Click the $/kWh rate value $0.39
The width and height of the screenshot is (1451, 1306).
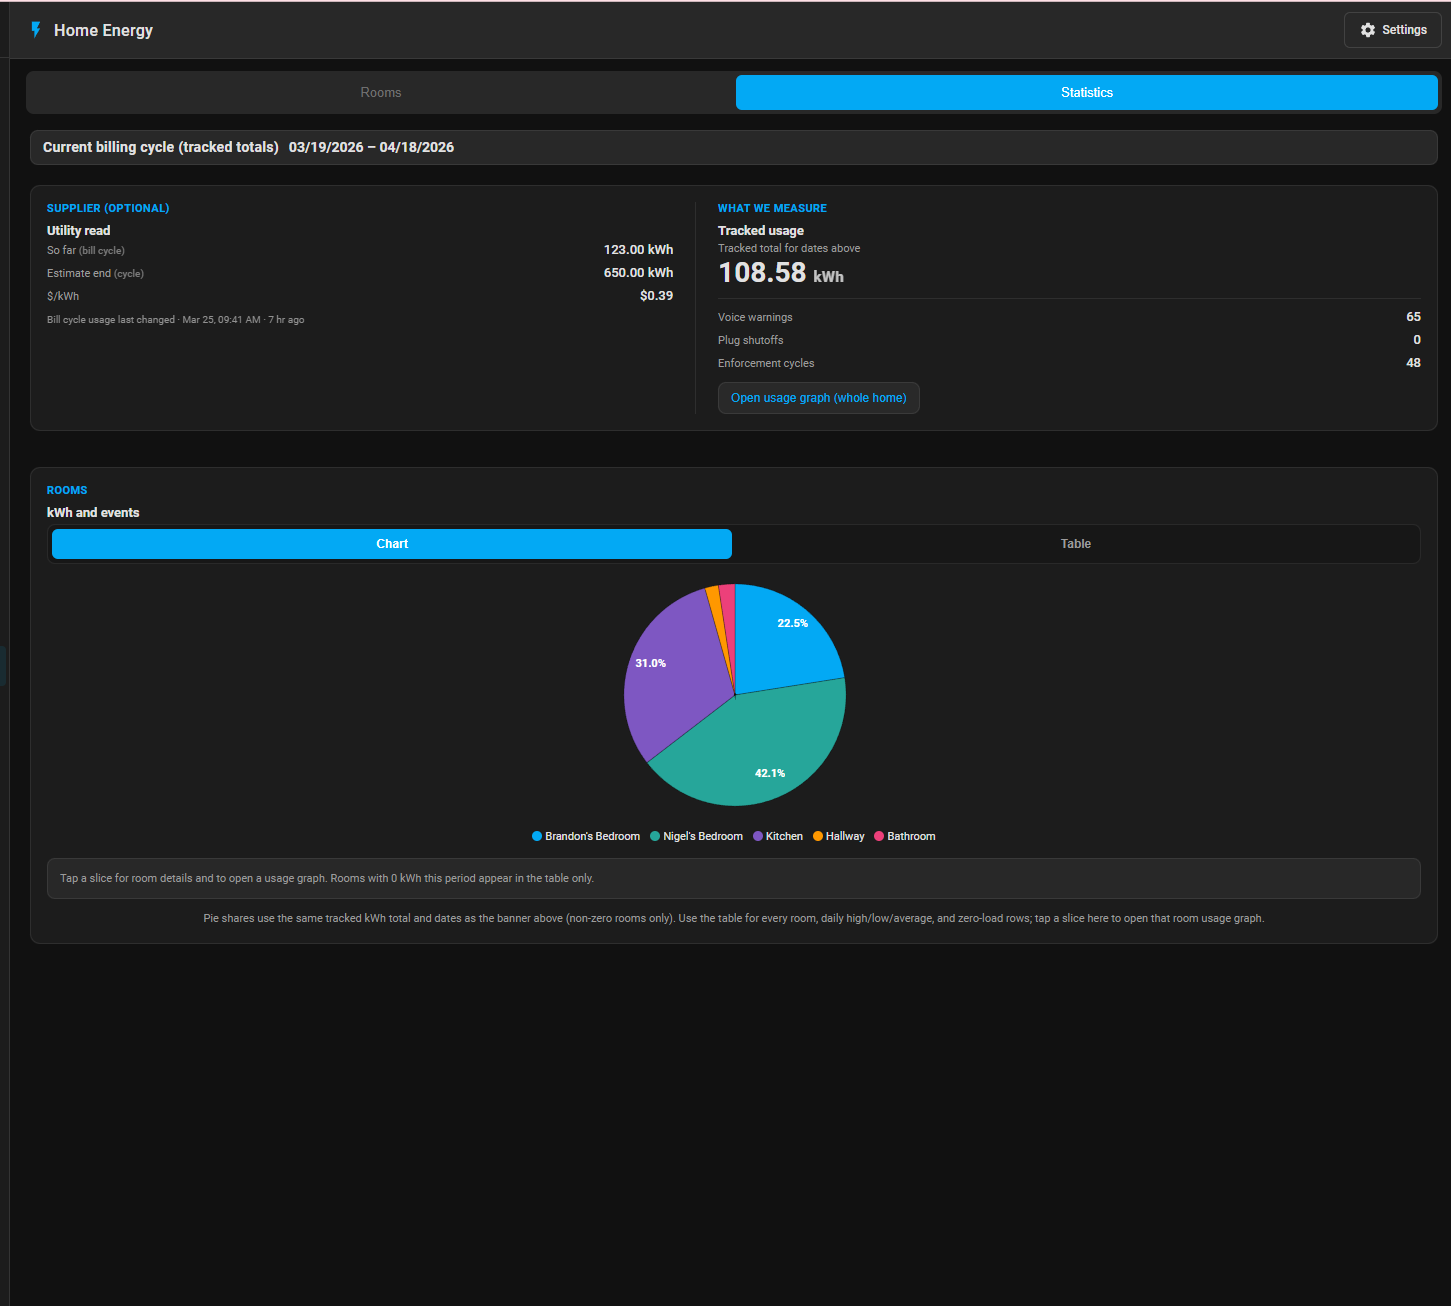tap(656, 296)
